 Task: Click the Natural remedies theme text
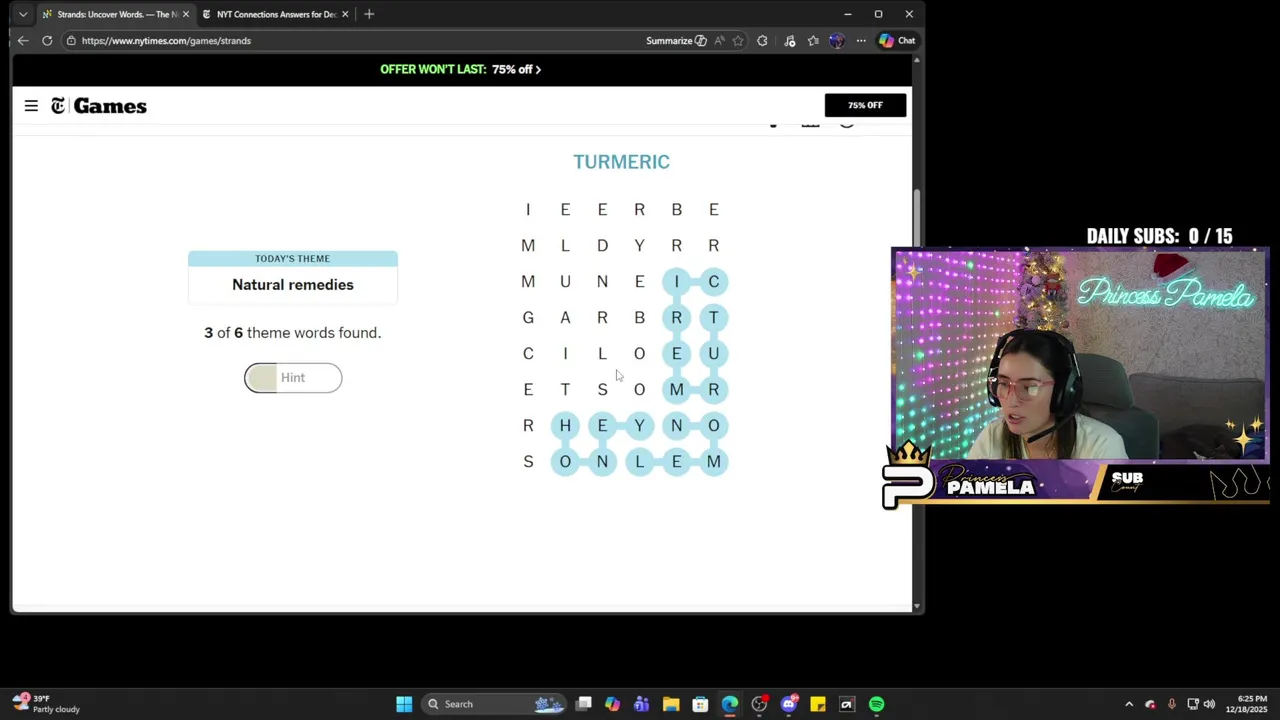(293, 285)
